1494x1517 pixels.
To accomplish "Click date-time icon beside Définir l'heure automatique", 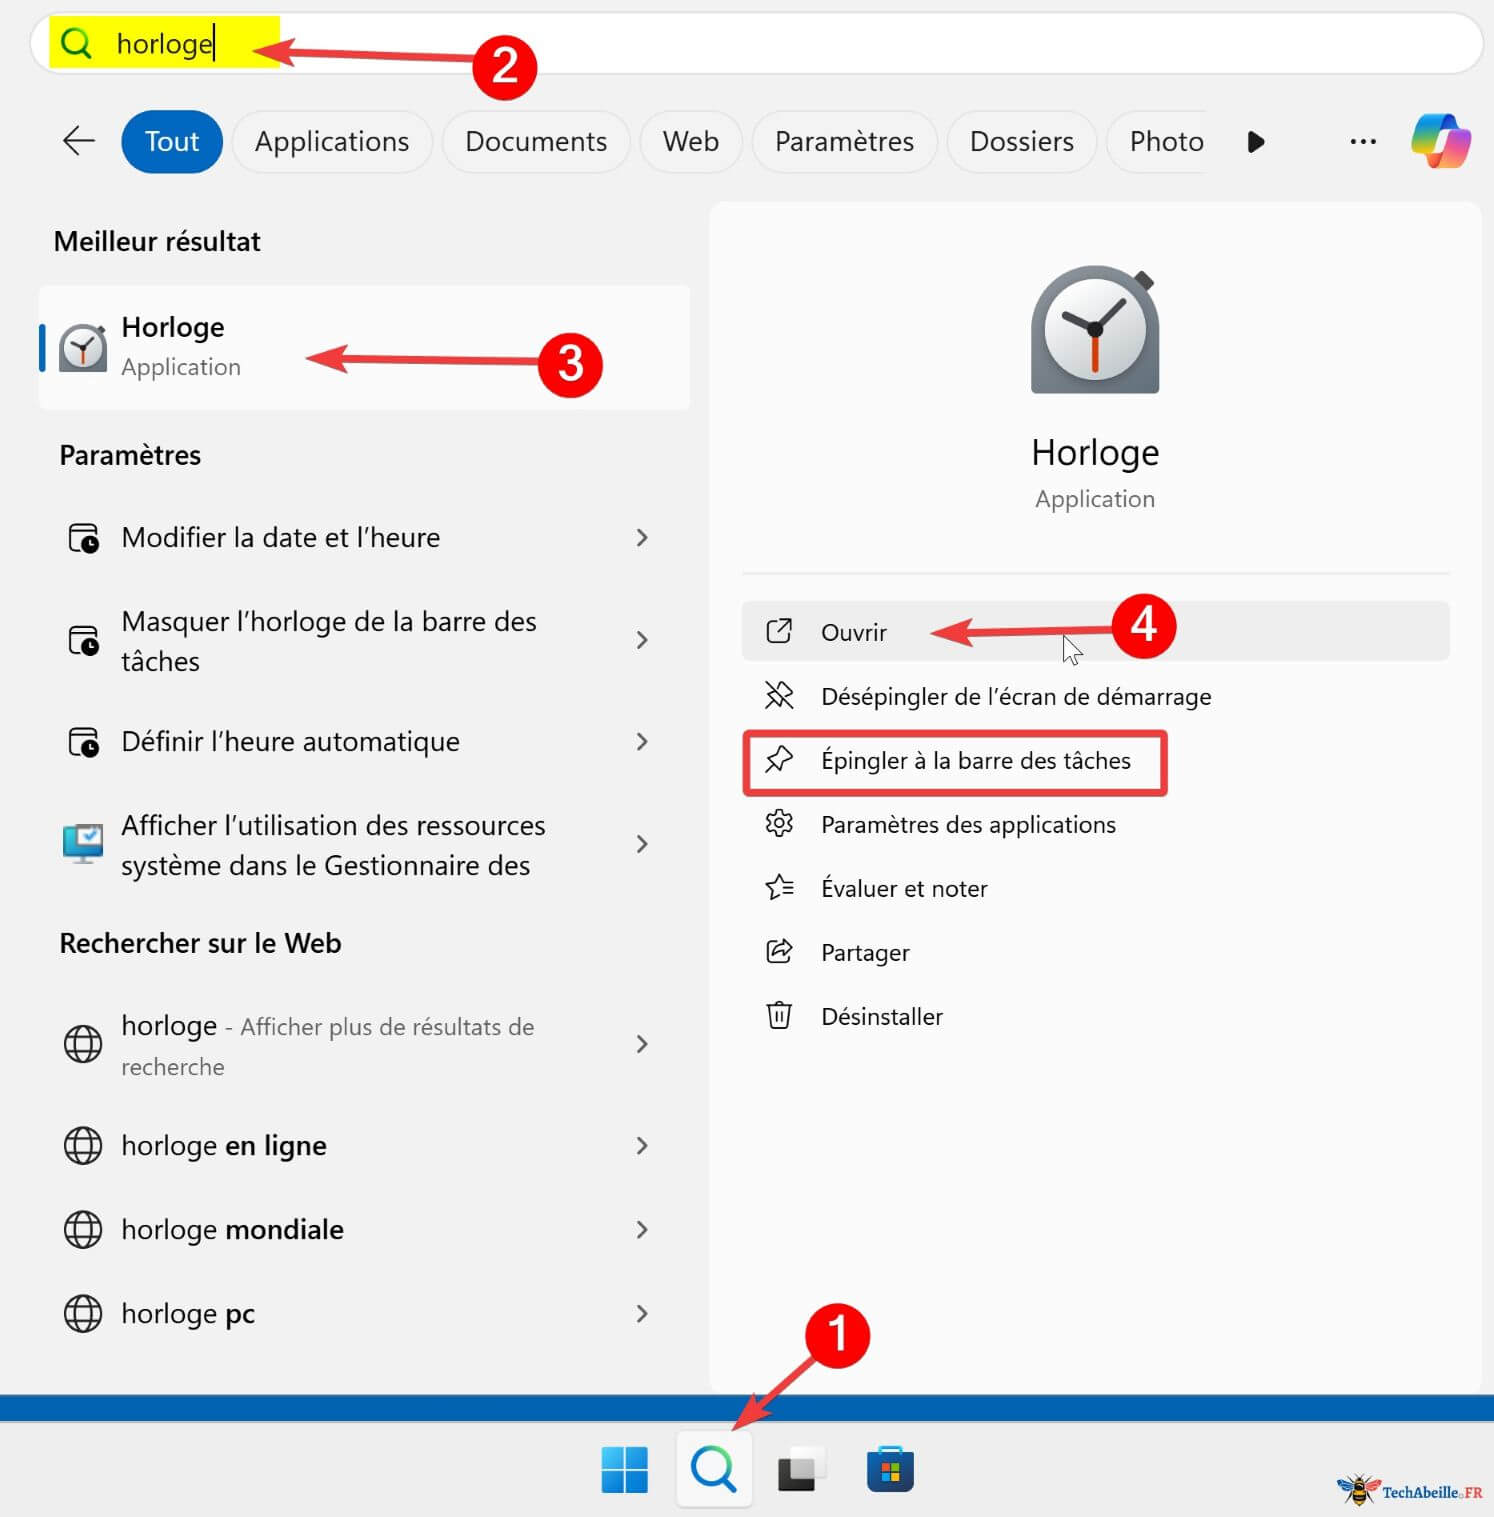I will [x=84, y=742].
